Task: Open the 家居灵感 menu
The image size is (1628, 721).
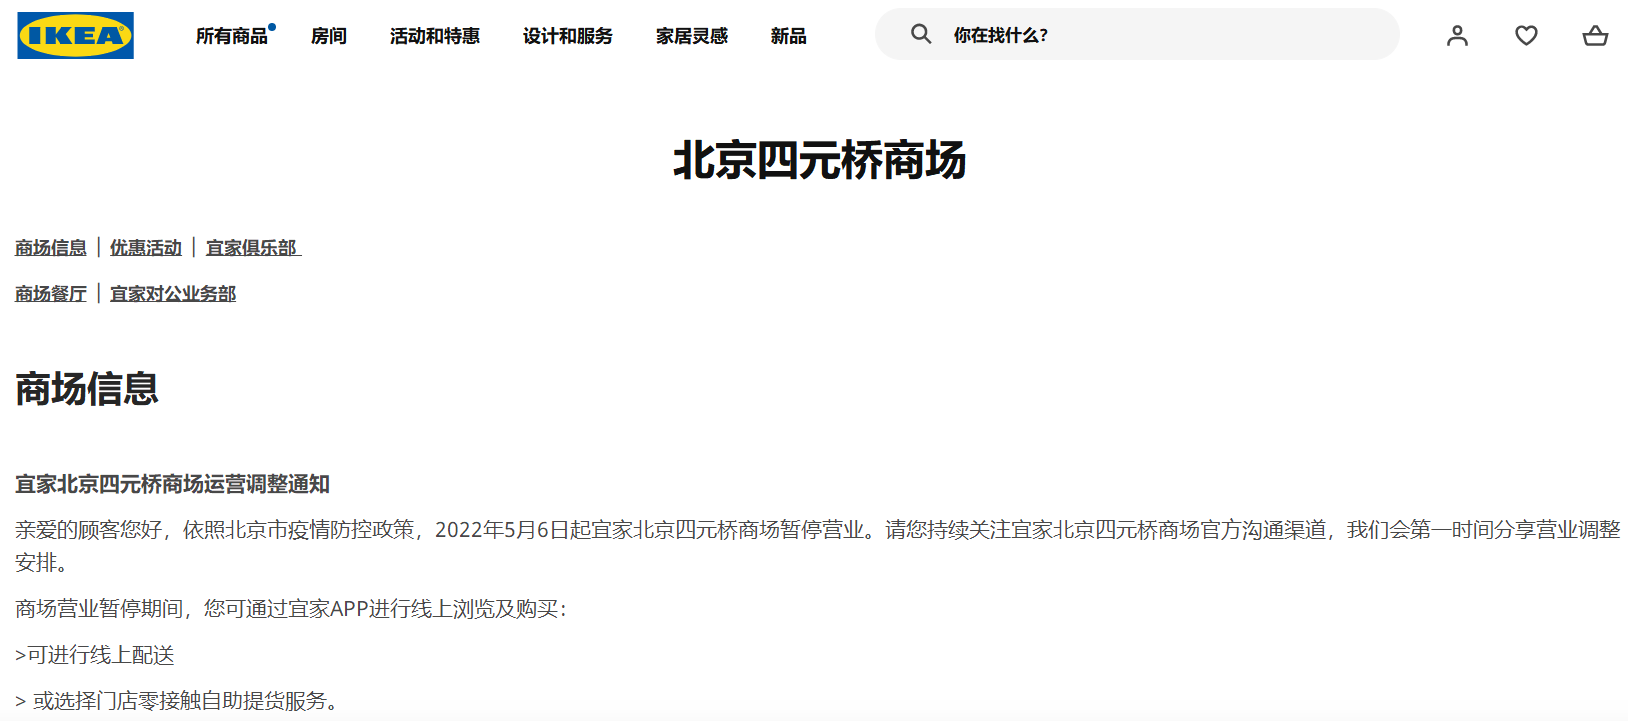Action: pyautogui.click(x=692, y=36)
